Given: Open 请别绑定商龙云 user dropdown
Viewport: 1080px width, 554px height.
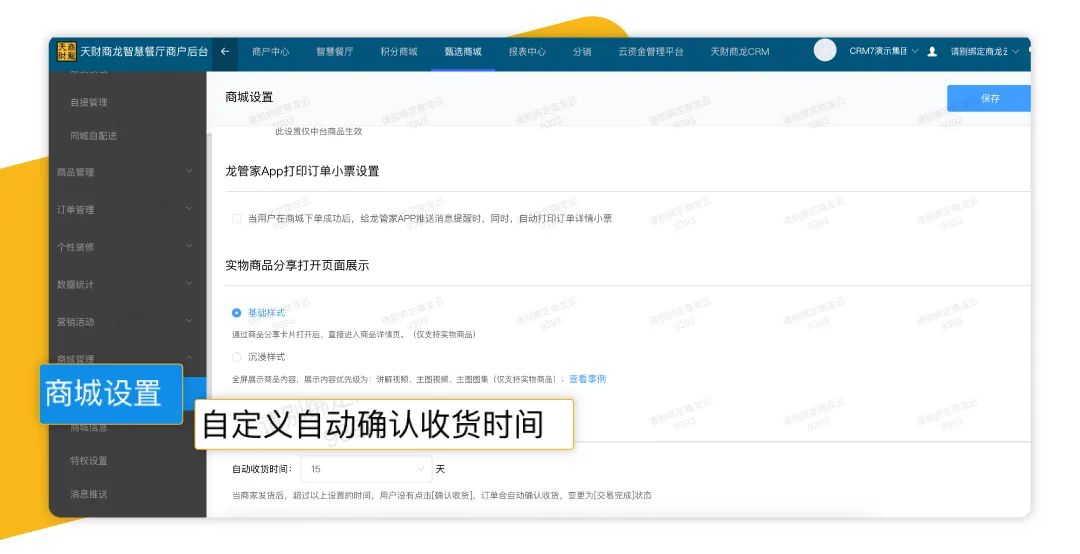Looking at the screenshot, I should (984, 52).
